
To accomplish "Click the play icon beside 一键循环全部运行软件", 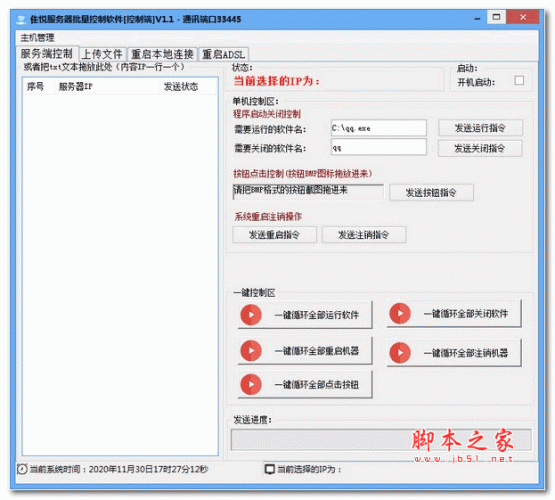I will pyautogui.click(x=251, y=315).
